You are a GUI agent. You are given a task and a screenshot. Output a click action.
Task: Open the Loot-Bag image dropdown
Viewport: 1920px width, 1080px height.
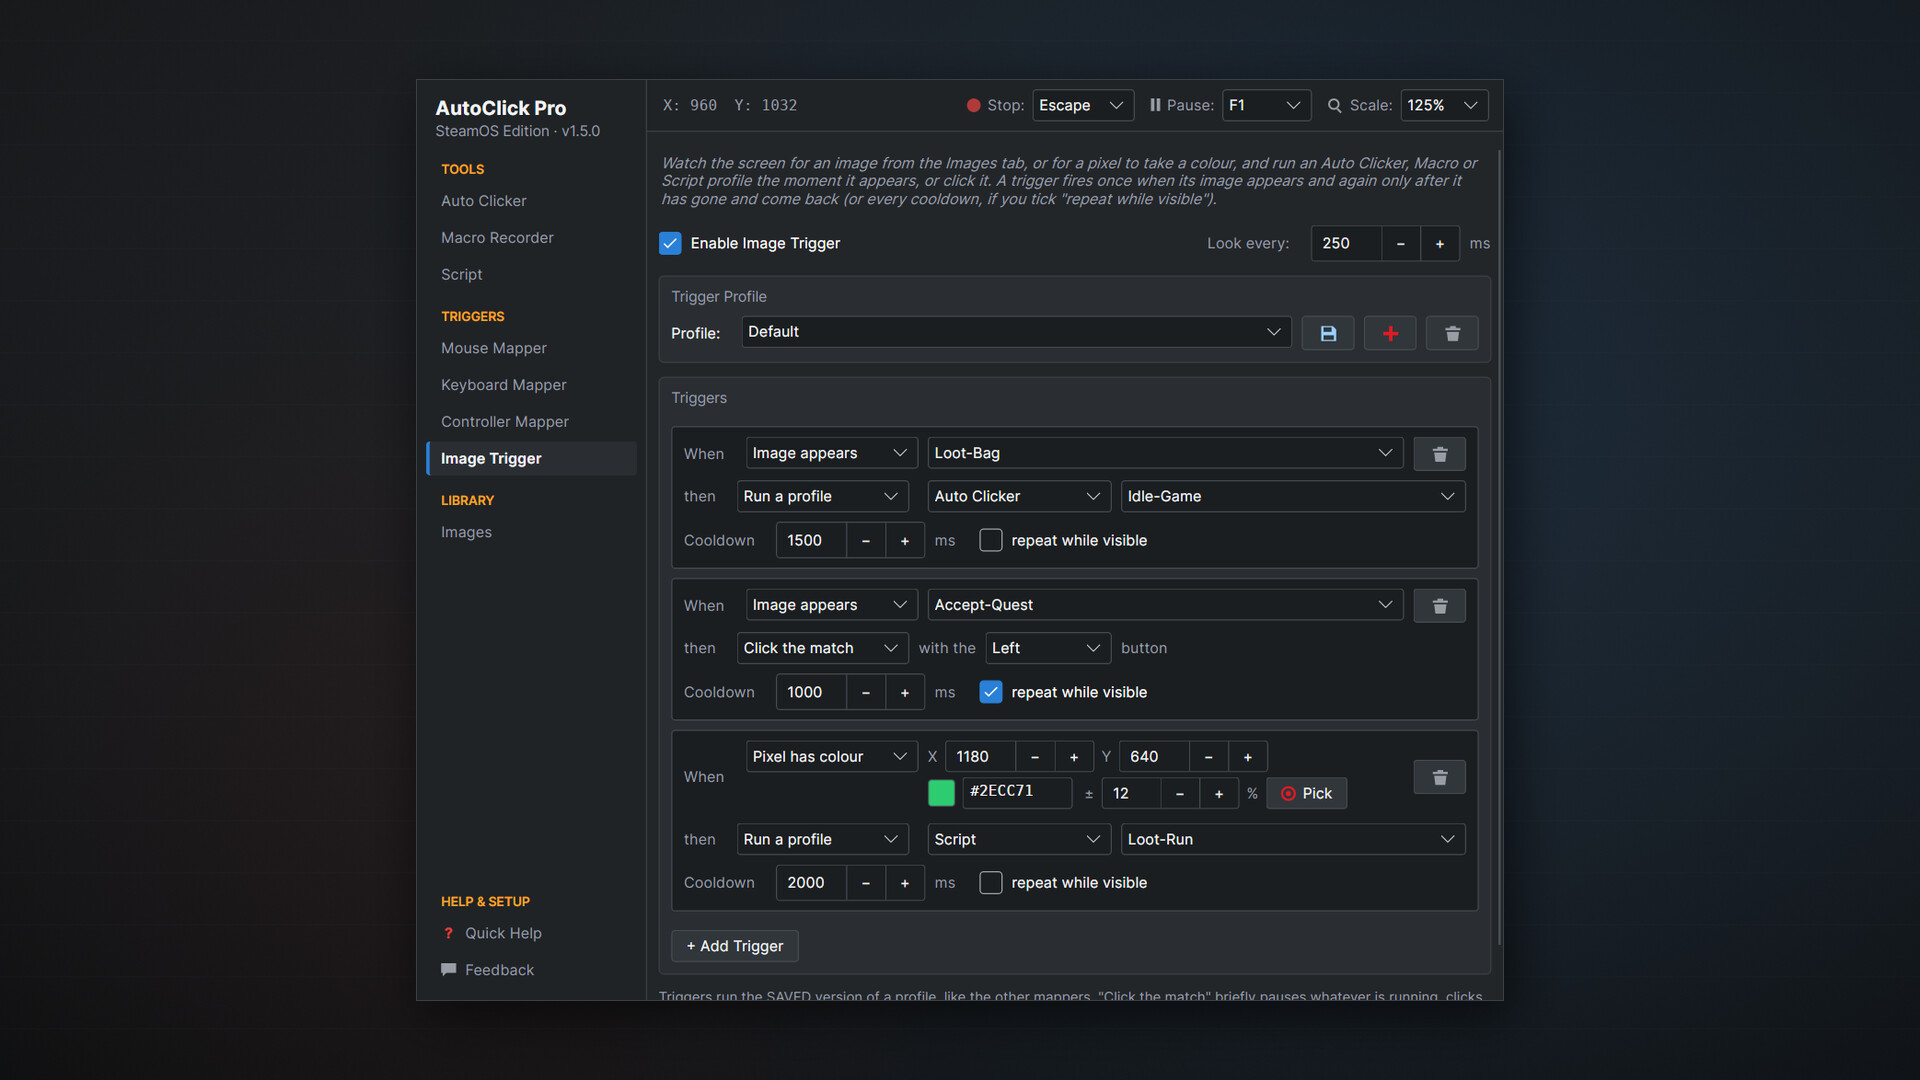tap(1165, 453)
